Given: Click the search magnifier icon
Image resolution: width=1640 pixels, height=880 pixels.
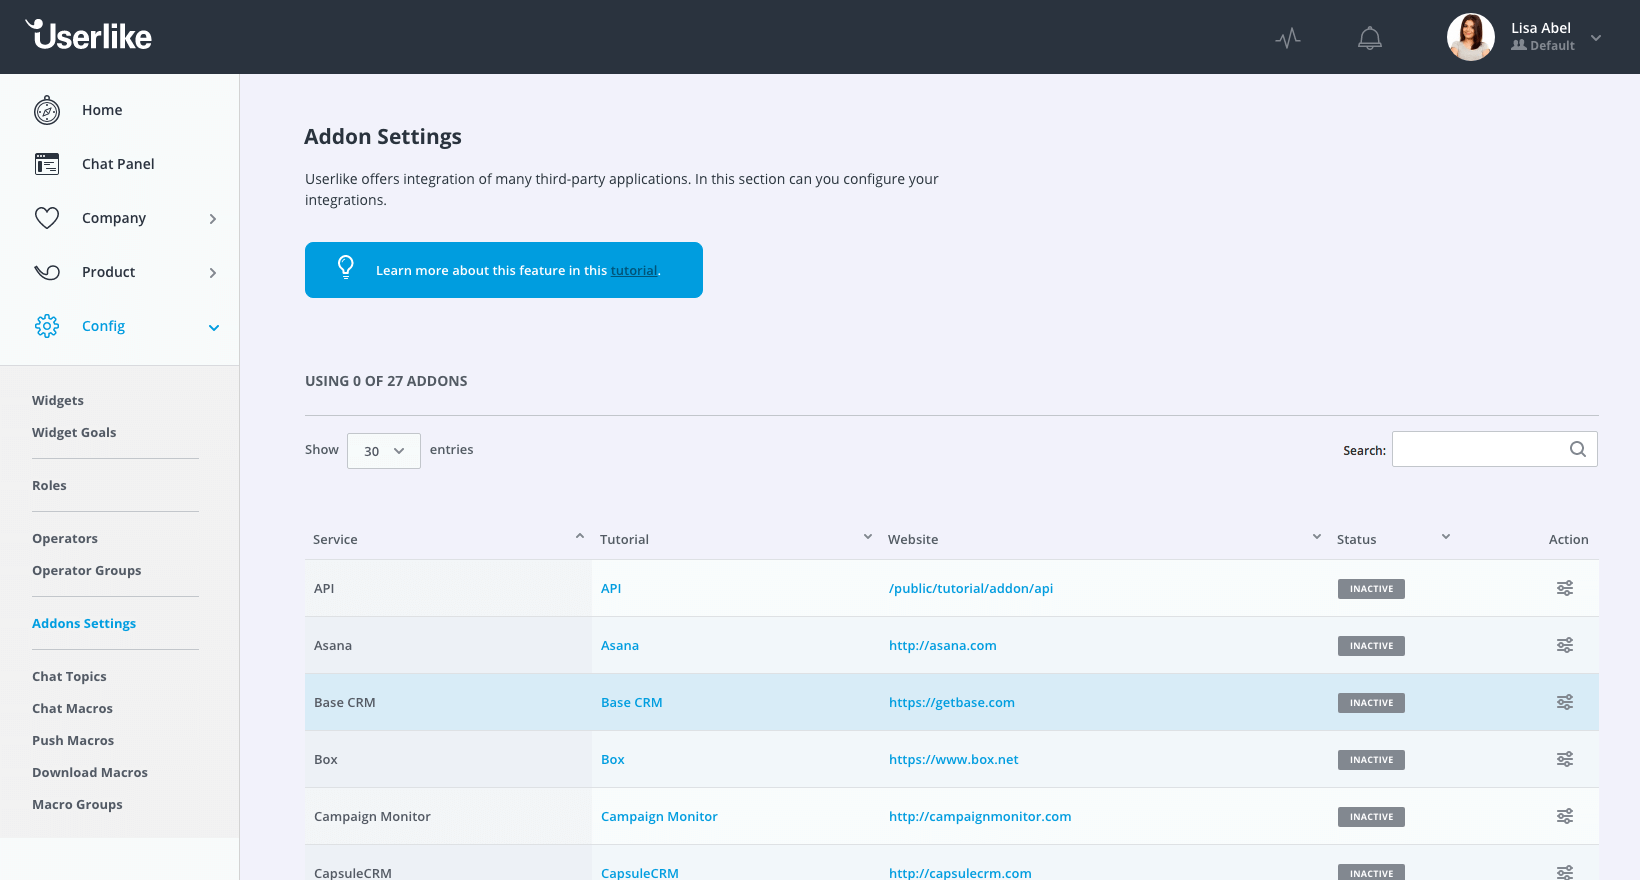Looking at the screenshot, I should pyautogui.click(x=1578, y=449).
